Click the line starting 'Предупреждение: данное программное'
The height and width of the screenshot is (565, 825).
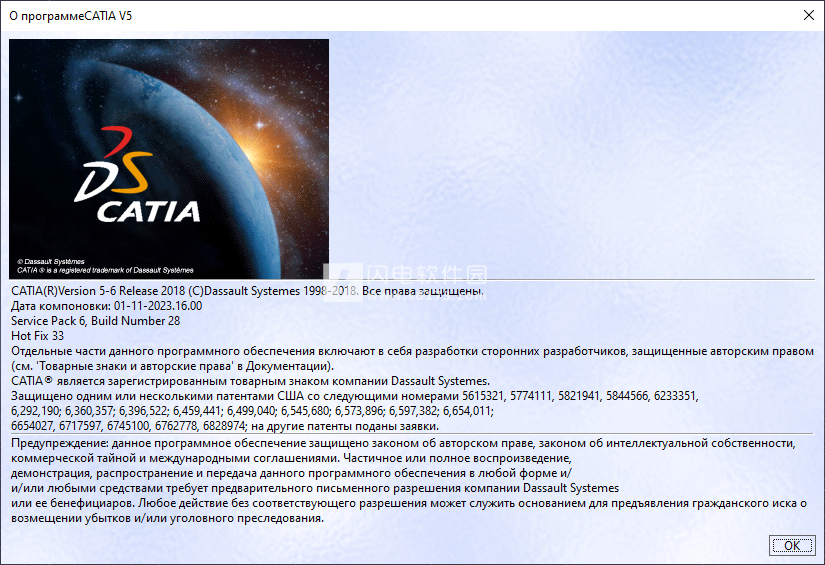tap(404, 443)
